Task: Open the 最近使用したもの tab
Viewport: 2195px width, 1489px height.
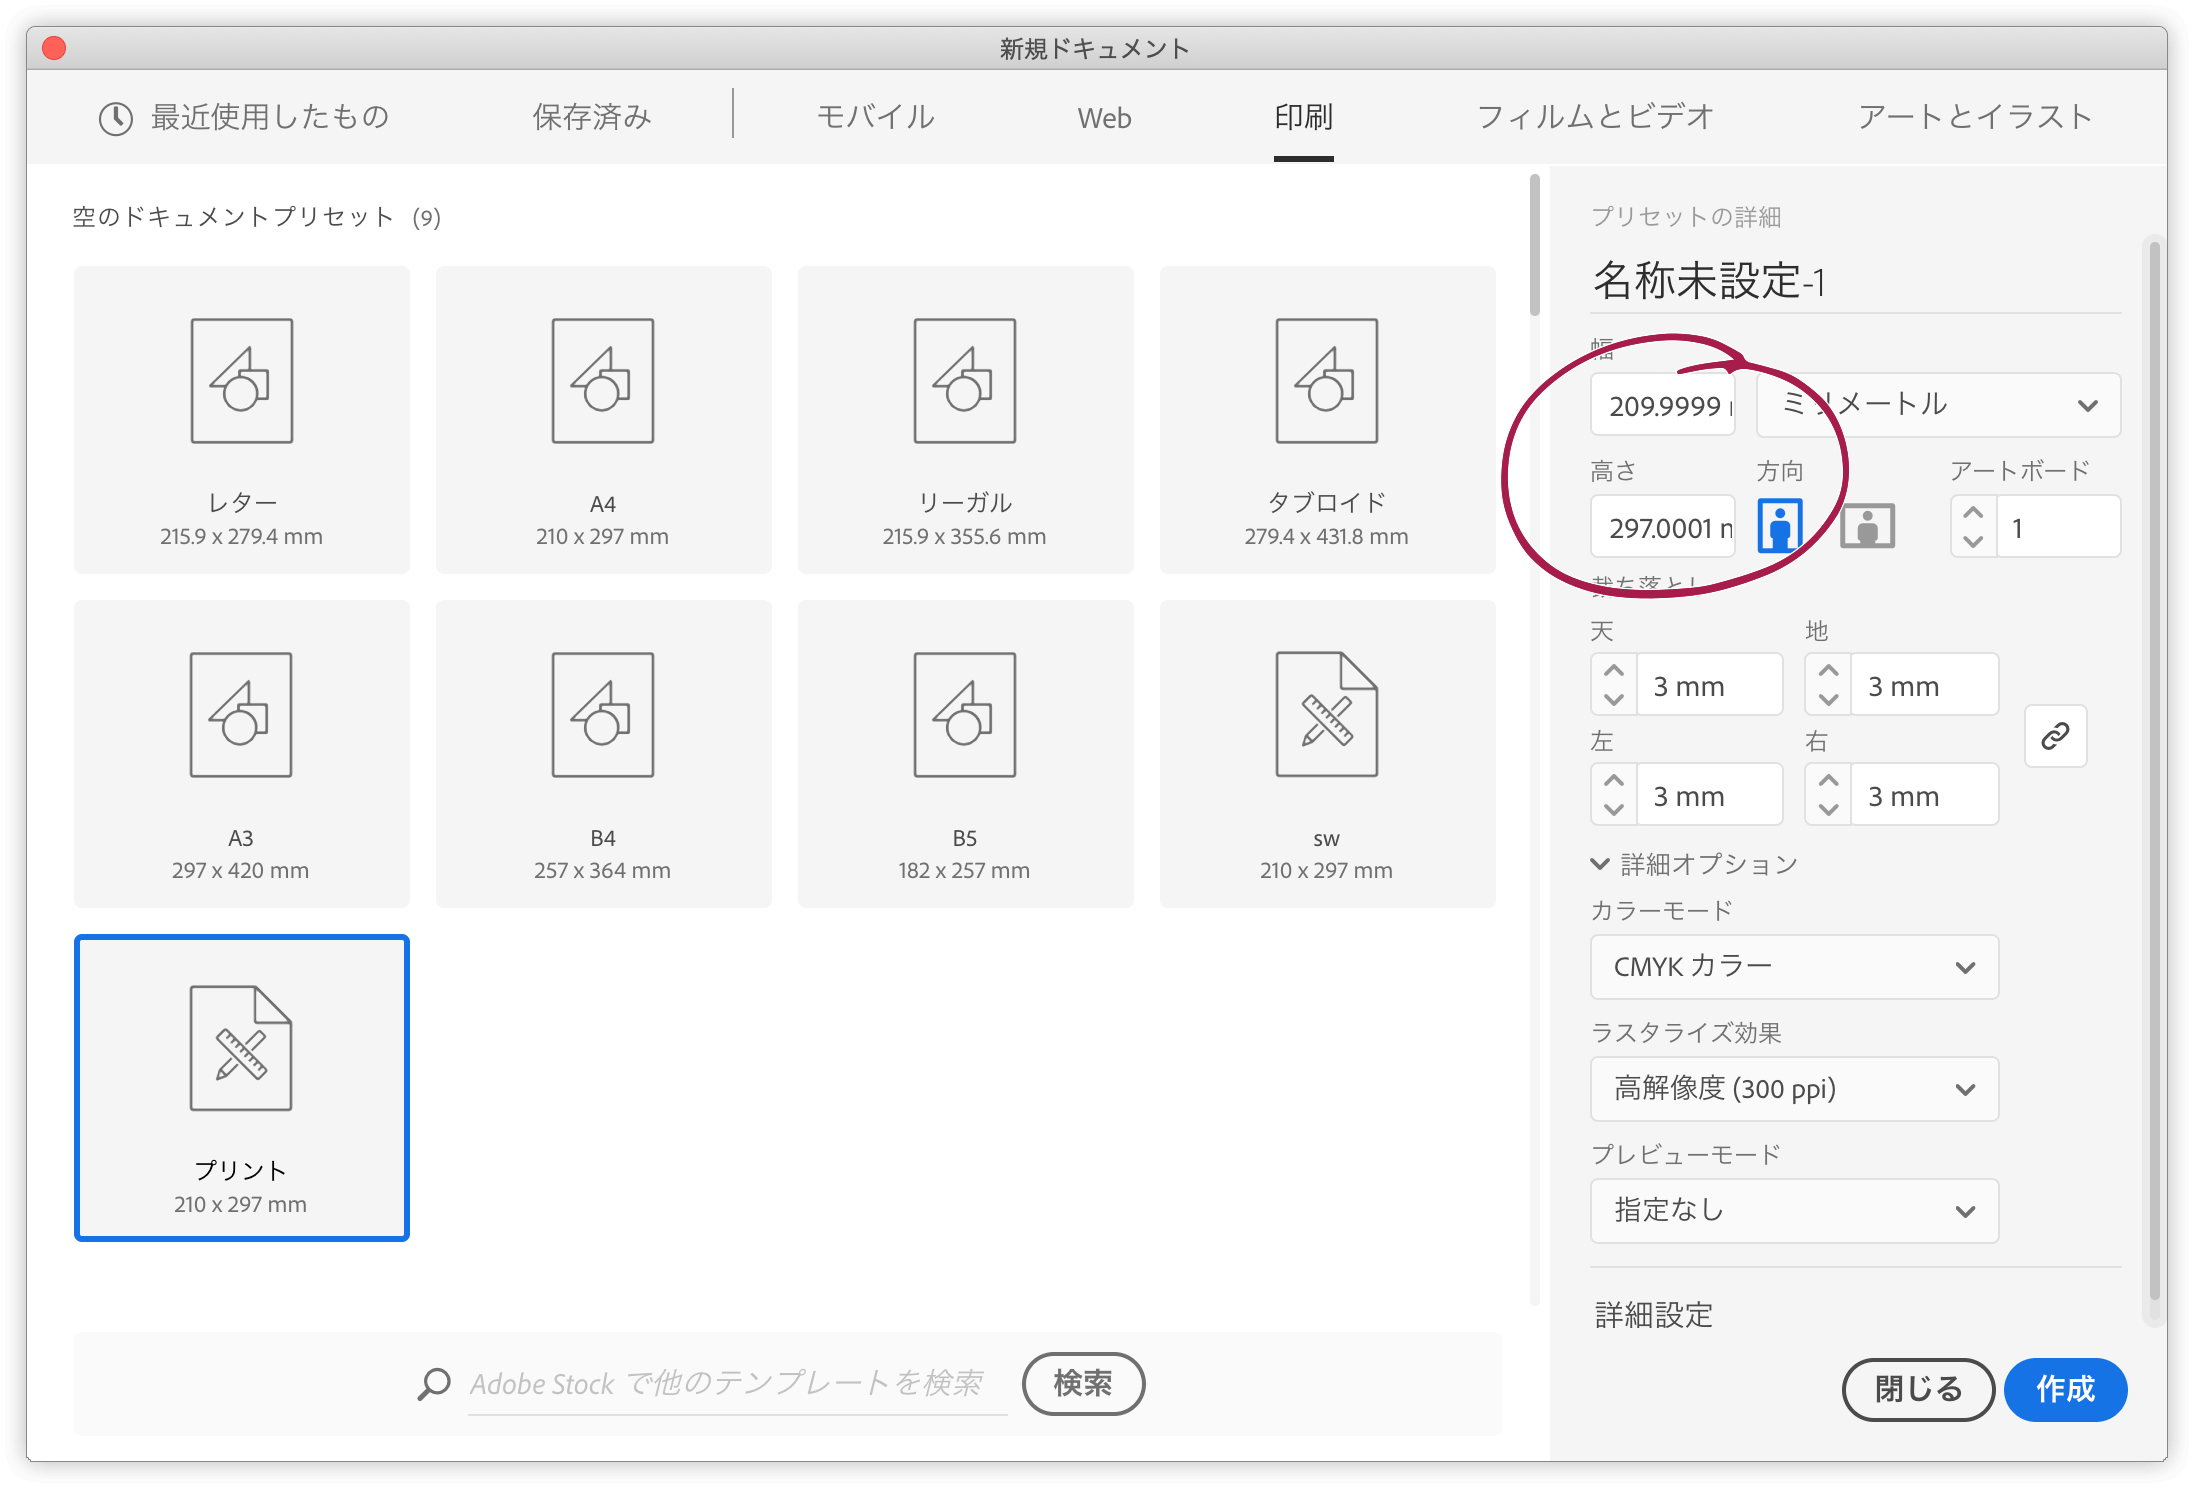Action: pyautogui.click(x=244, y=118)
